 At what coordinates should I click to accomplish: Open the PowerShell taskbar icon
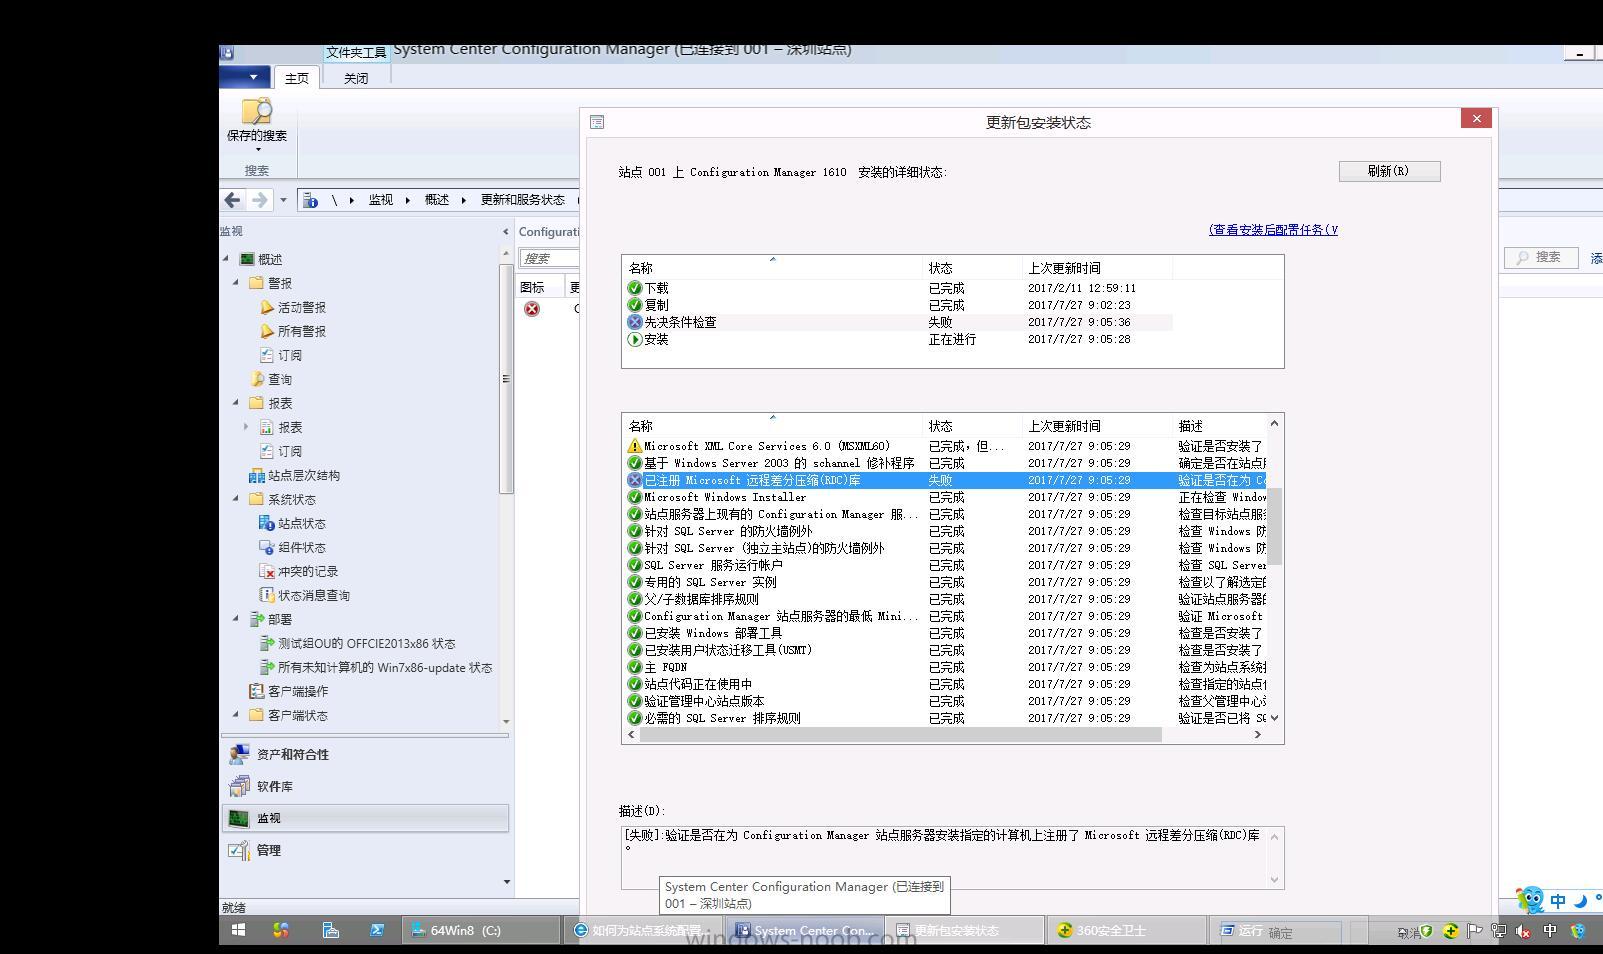point(377,930)
